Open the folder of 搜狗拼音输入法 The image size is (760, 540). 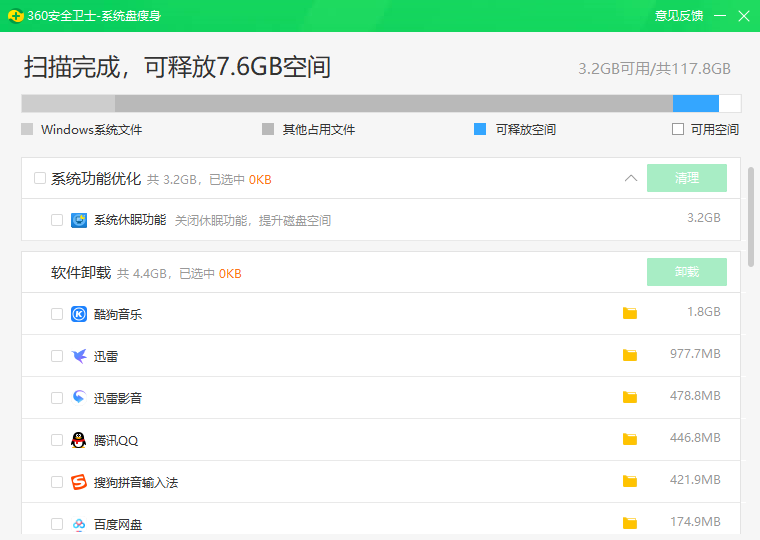point(630,481)
